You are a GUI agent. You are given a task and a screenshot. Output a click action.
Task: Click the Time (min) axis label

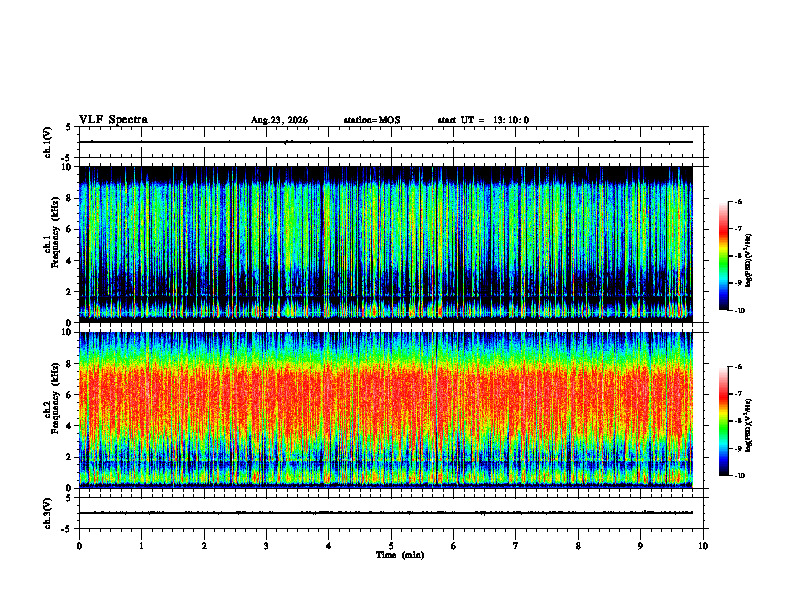pyautogui.click(x=400, y=555)
